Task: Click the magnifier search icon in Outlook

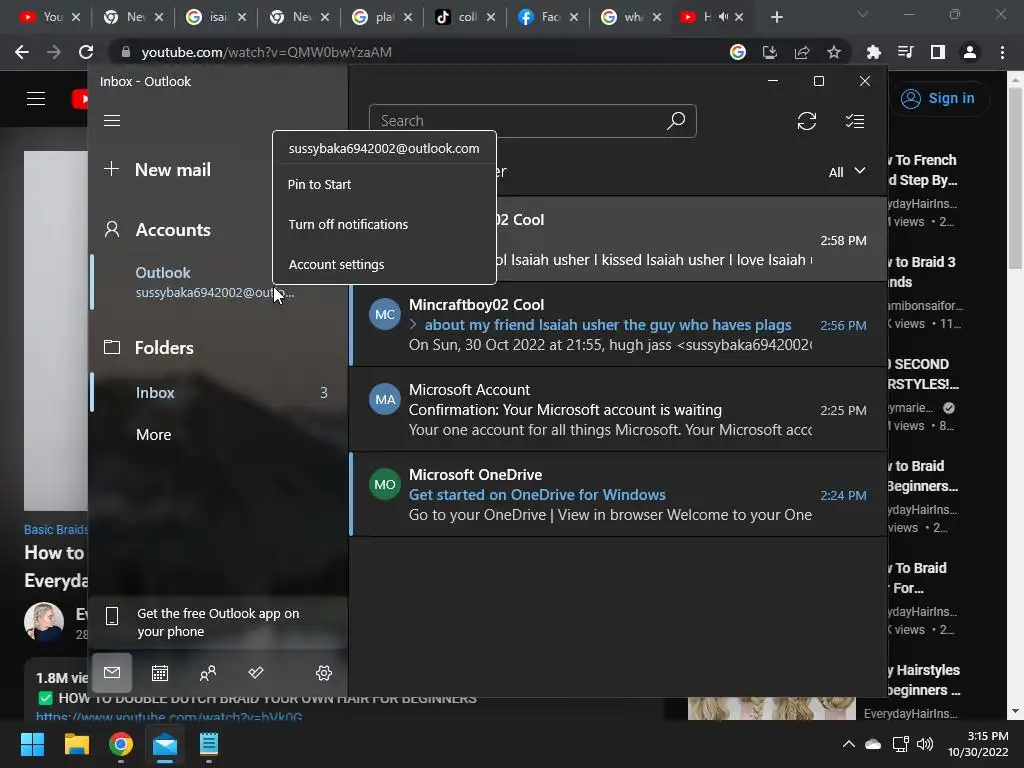Action: tap(676, 120)
